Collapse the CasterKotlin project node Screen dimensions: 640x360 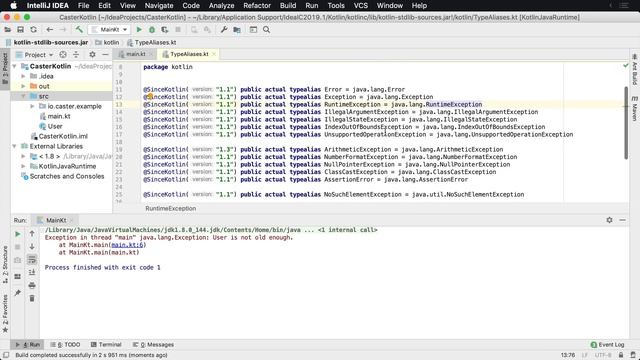click(15, 66)
